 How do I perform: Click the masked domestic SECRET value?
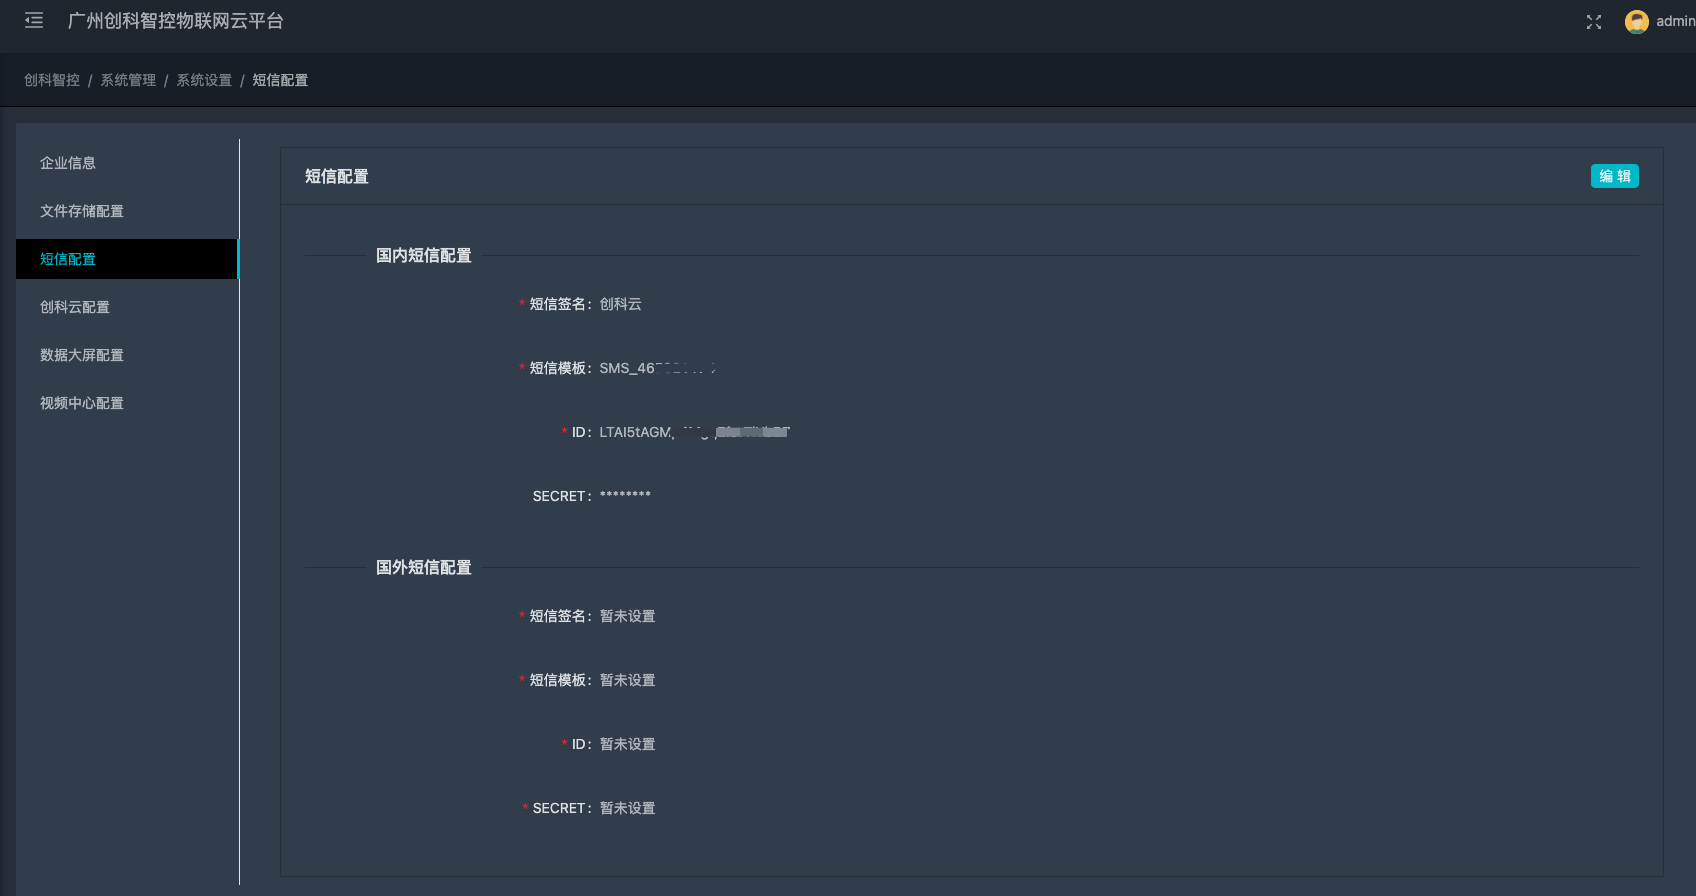[625, 496]
